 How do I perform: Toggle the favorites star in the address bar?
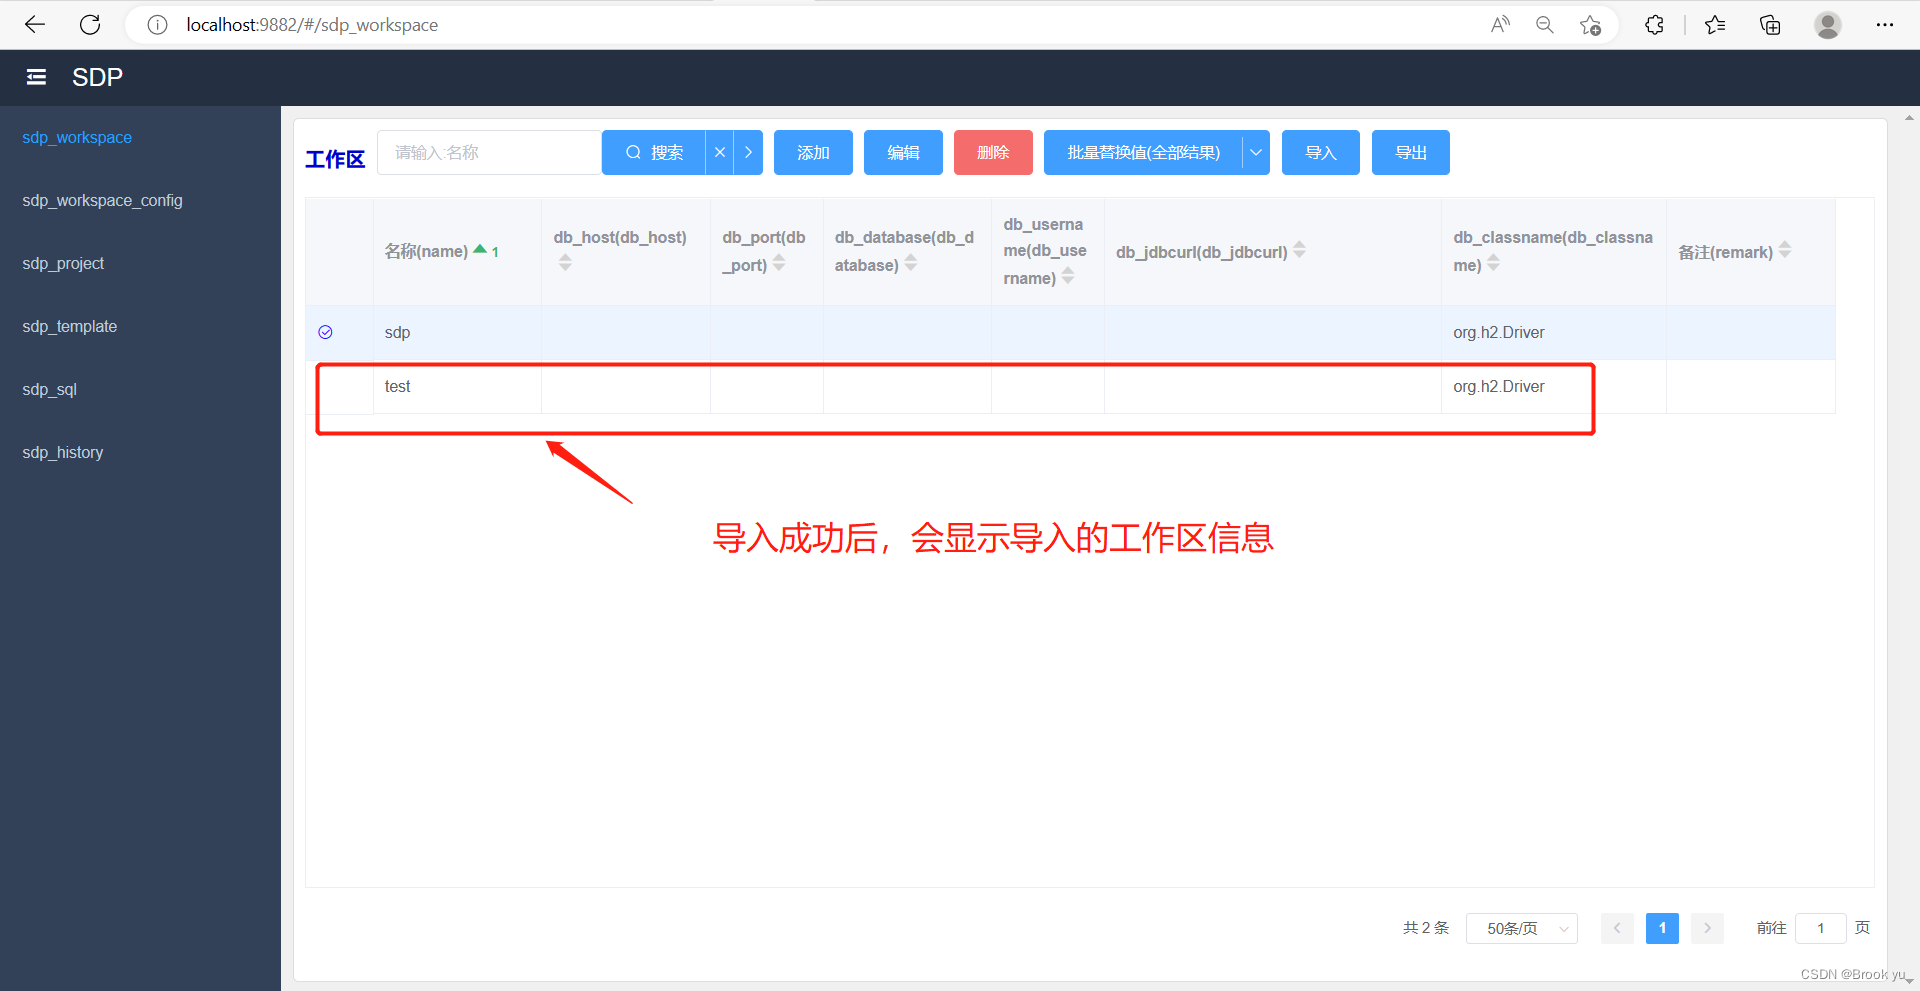pos(1590,25)
